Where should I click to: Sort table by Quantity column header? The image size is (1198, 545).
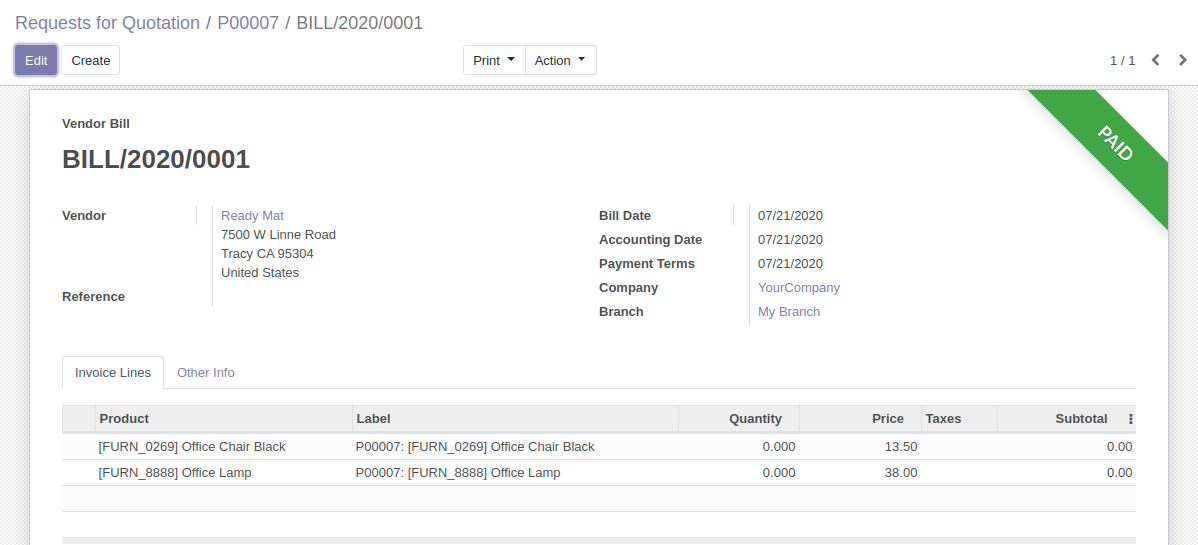[x=755, y=418]
